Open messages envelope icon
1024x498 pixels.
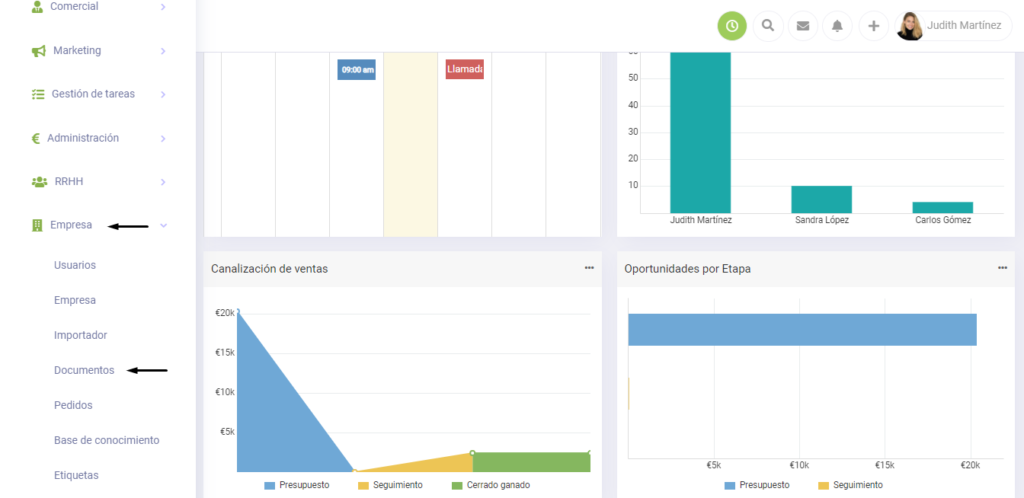[x=802, y=26]
